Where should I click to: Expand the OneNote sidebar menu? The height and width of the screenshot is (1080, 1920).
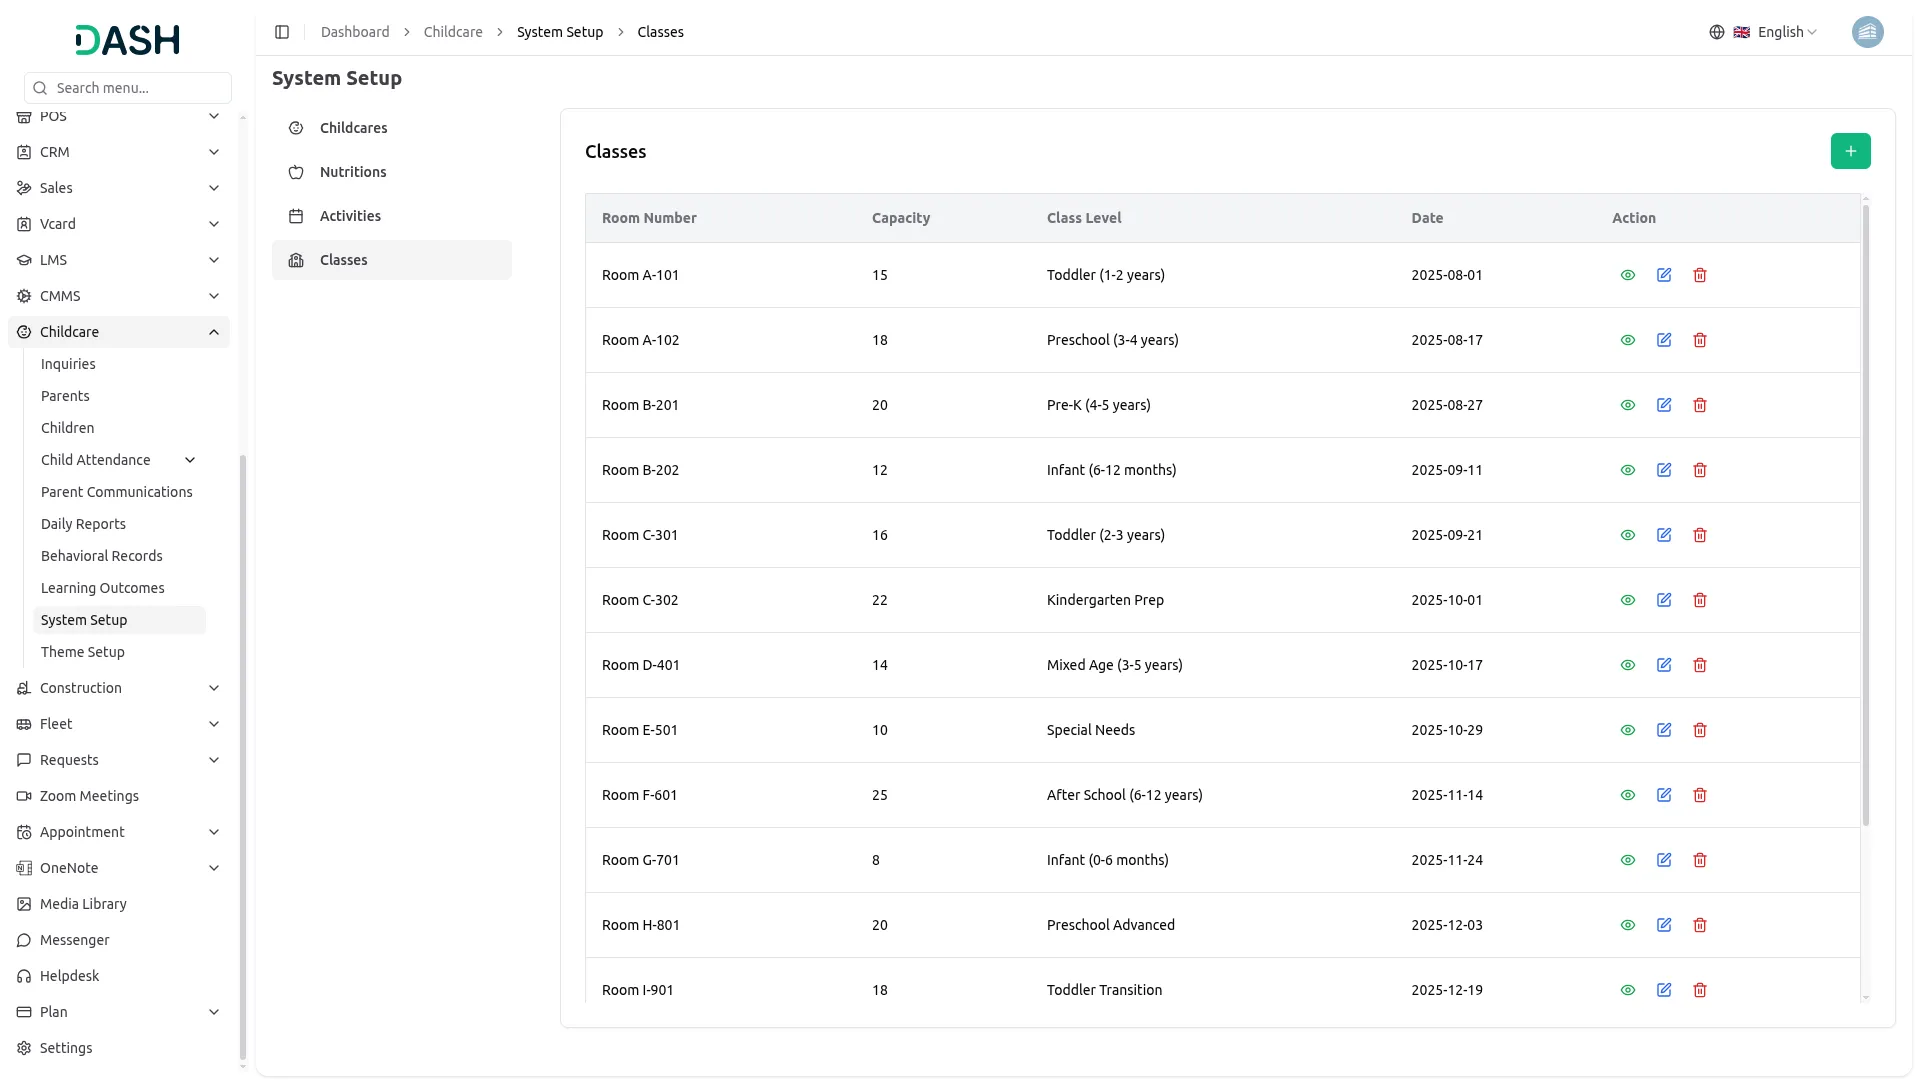(x=118, y=868)
